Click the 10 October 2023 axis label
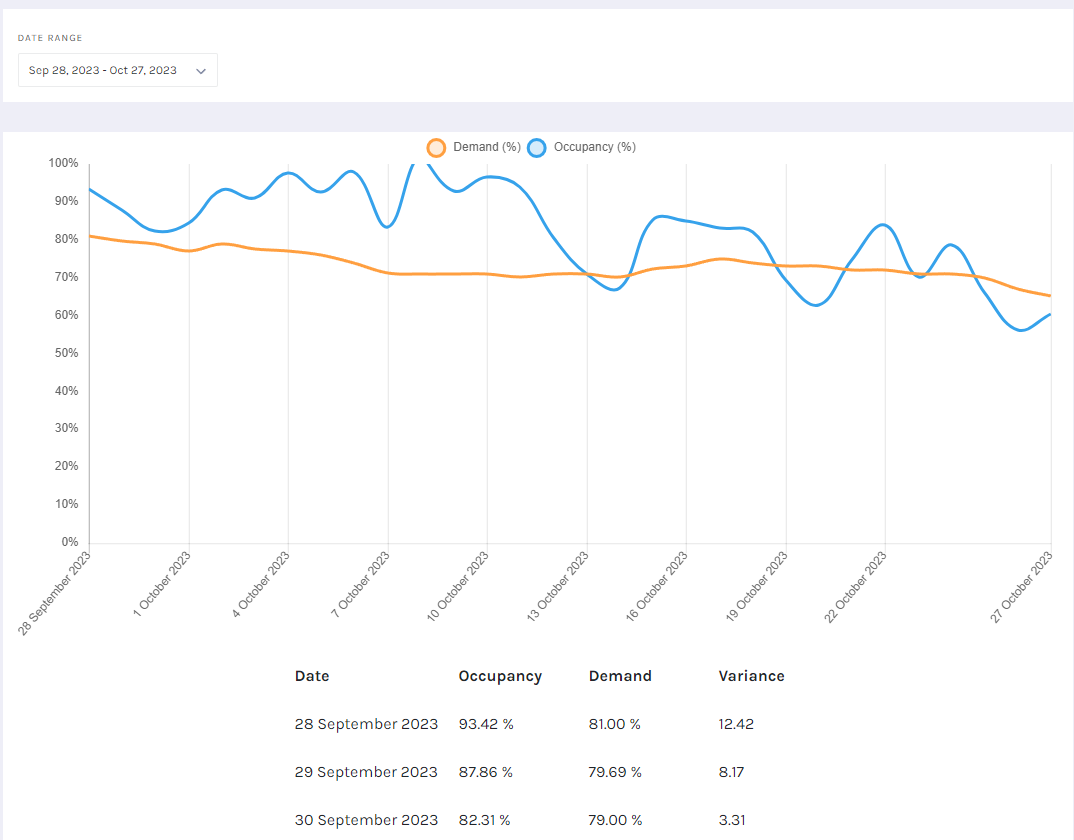Image resolution: width=1074 pixels, height=840 pixels. pos(459,587)
